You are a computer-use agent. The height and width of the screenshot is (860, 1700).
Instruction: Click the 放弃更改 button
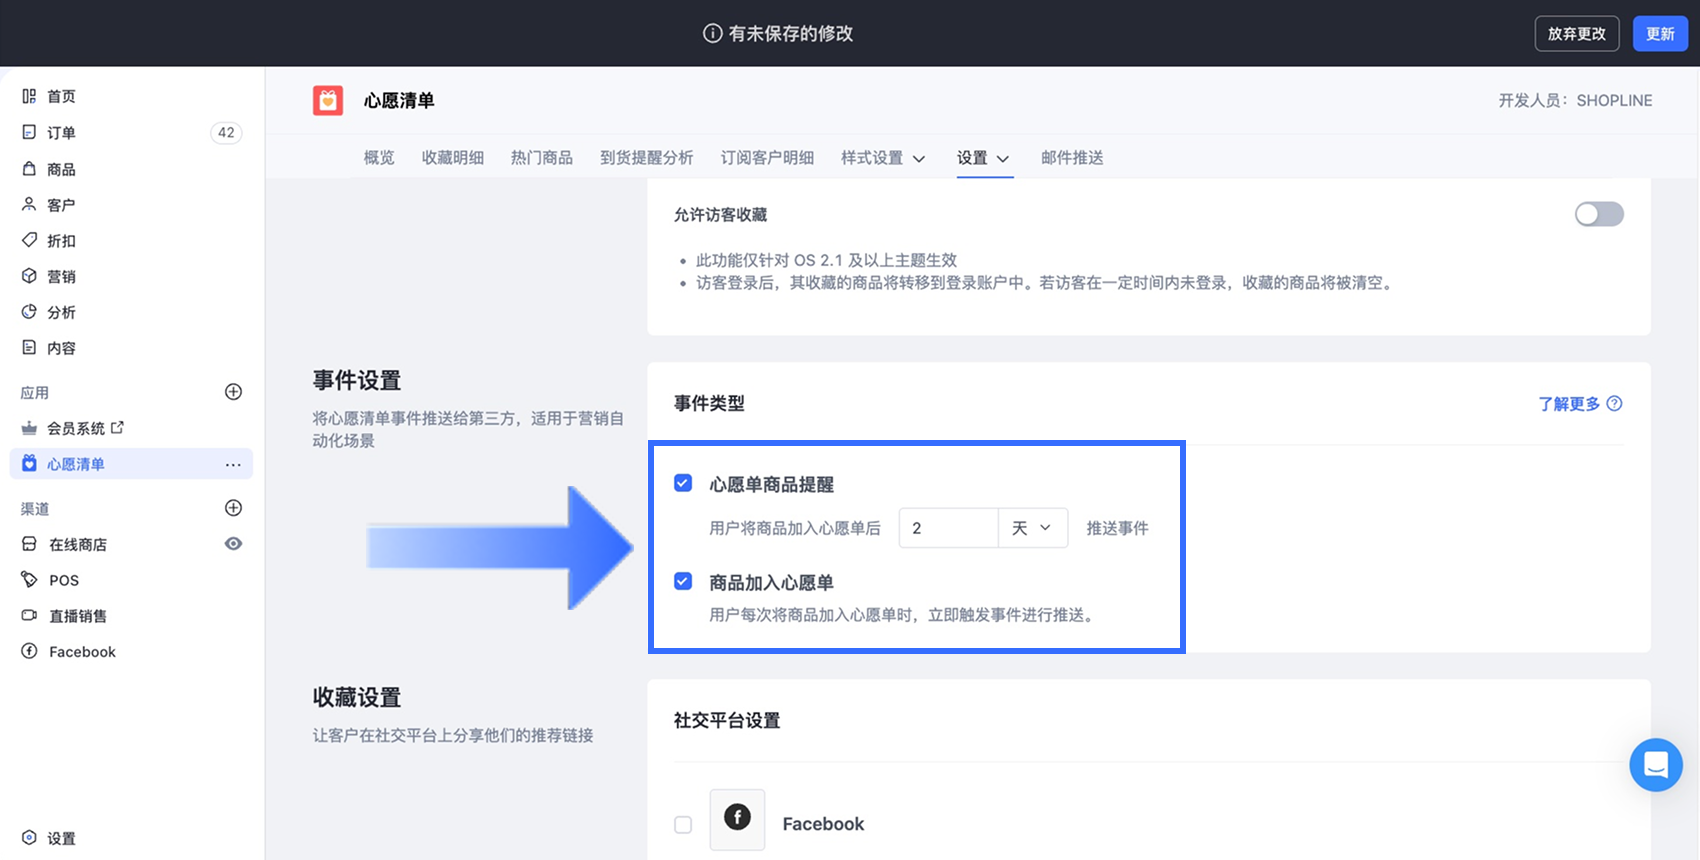pyautogui.click(x=1577, y=34)
